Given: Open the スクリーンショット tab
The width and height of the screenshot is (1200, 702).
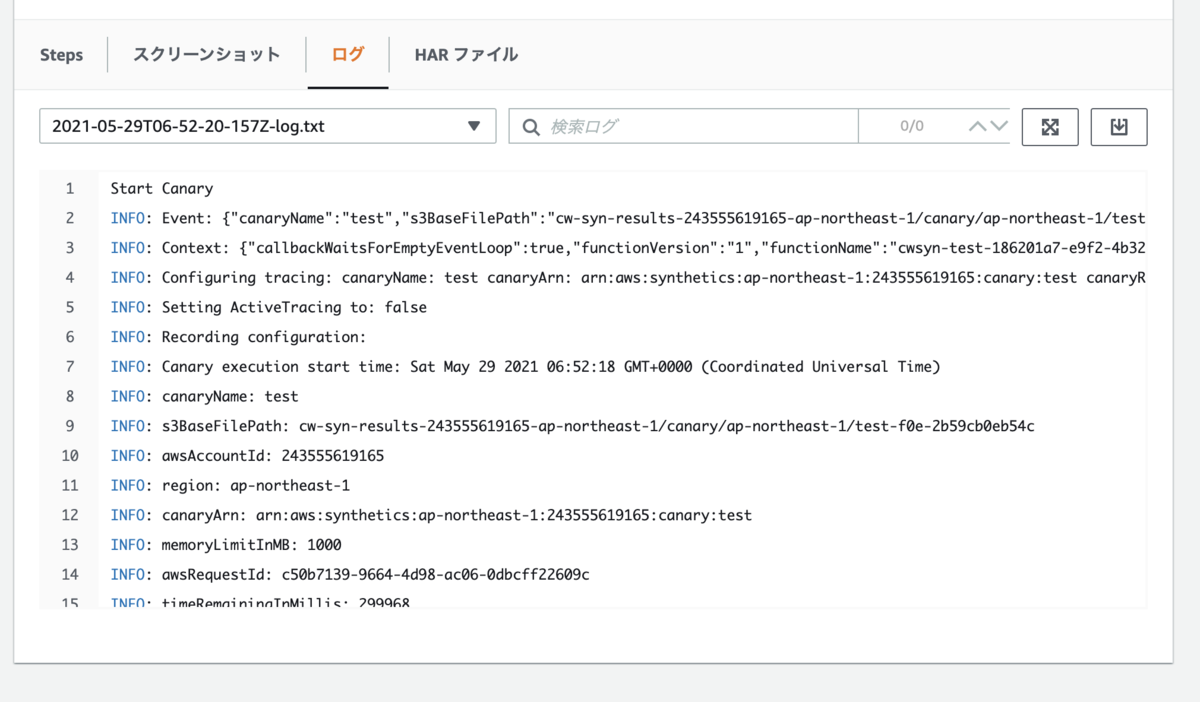Looking at the screenshot, I should tap(206, 55).
